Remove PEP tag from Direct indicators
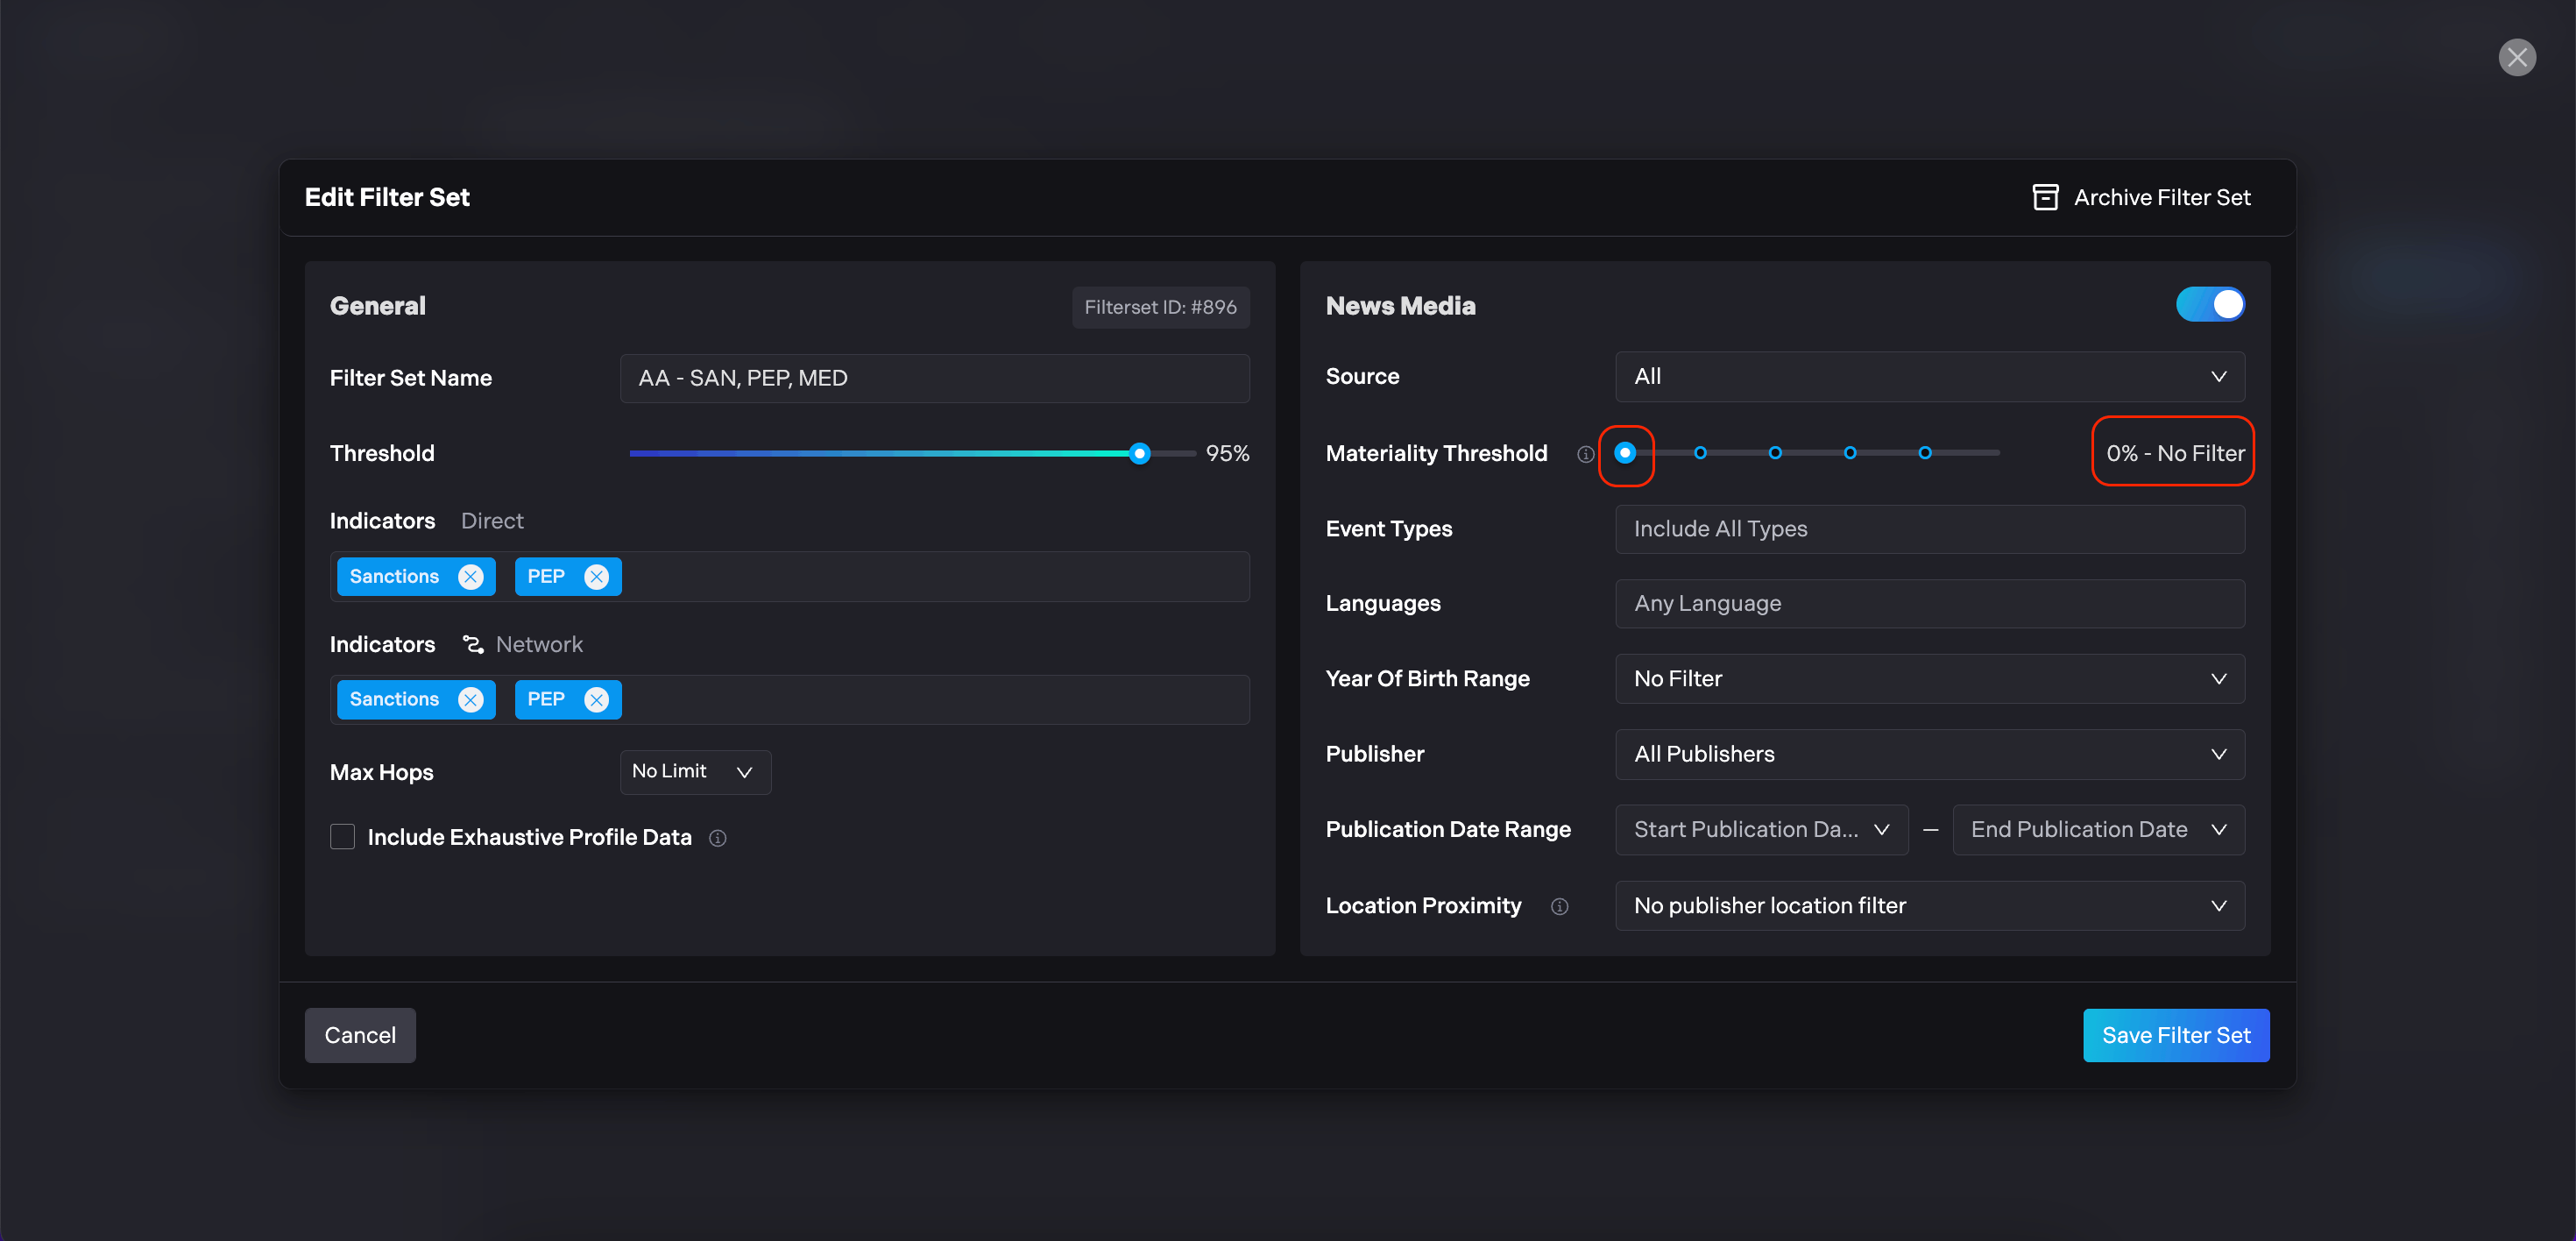This screenshot has width=2576, height=1241. [596, 577]
